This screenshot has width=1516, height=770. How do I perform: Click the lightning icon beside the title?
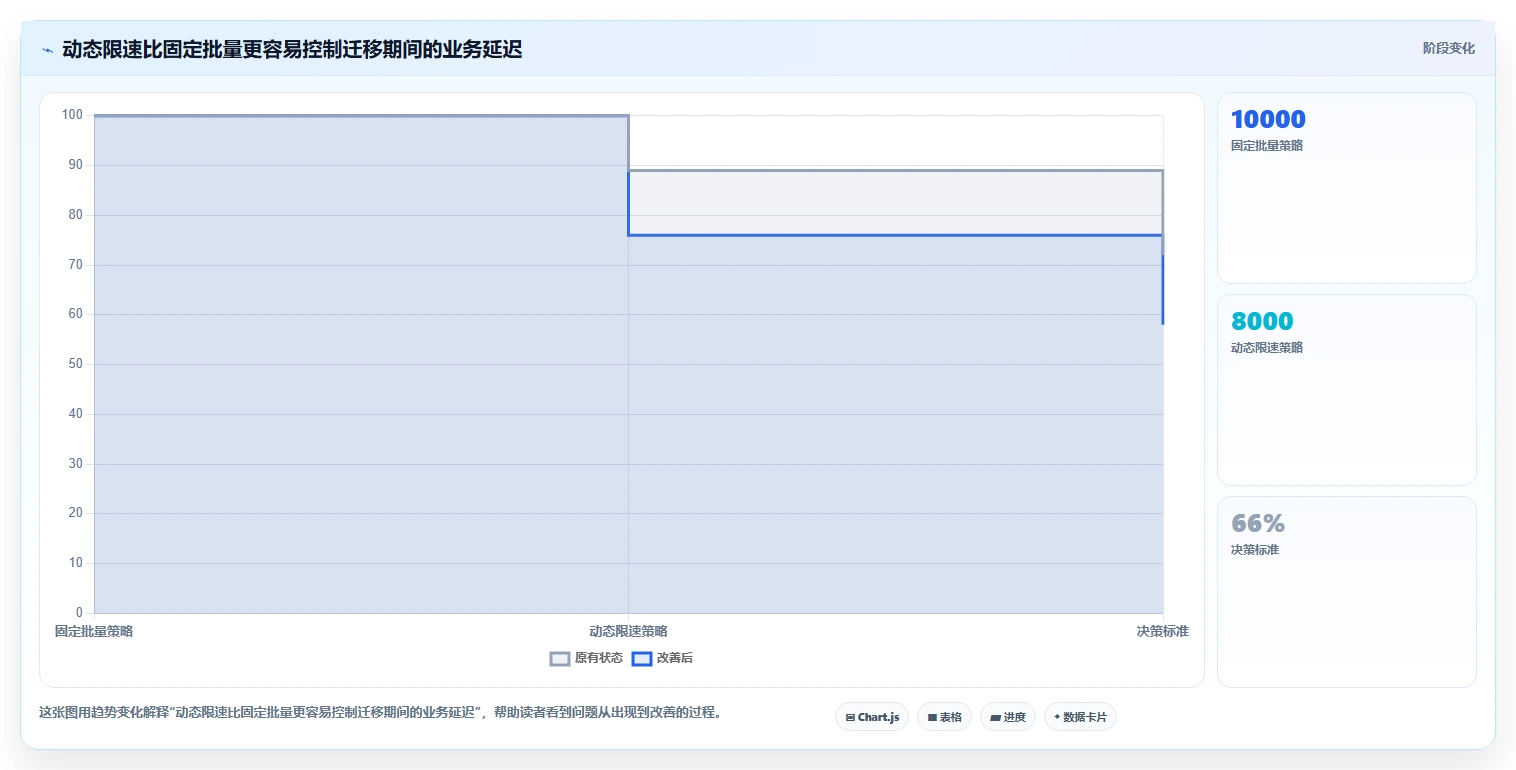47,50
